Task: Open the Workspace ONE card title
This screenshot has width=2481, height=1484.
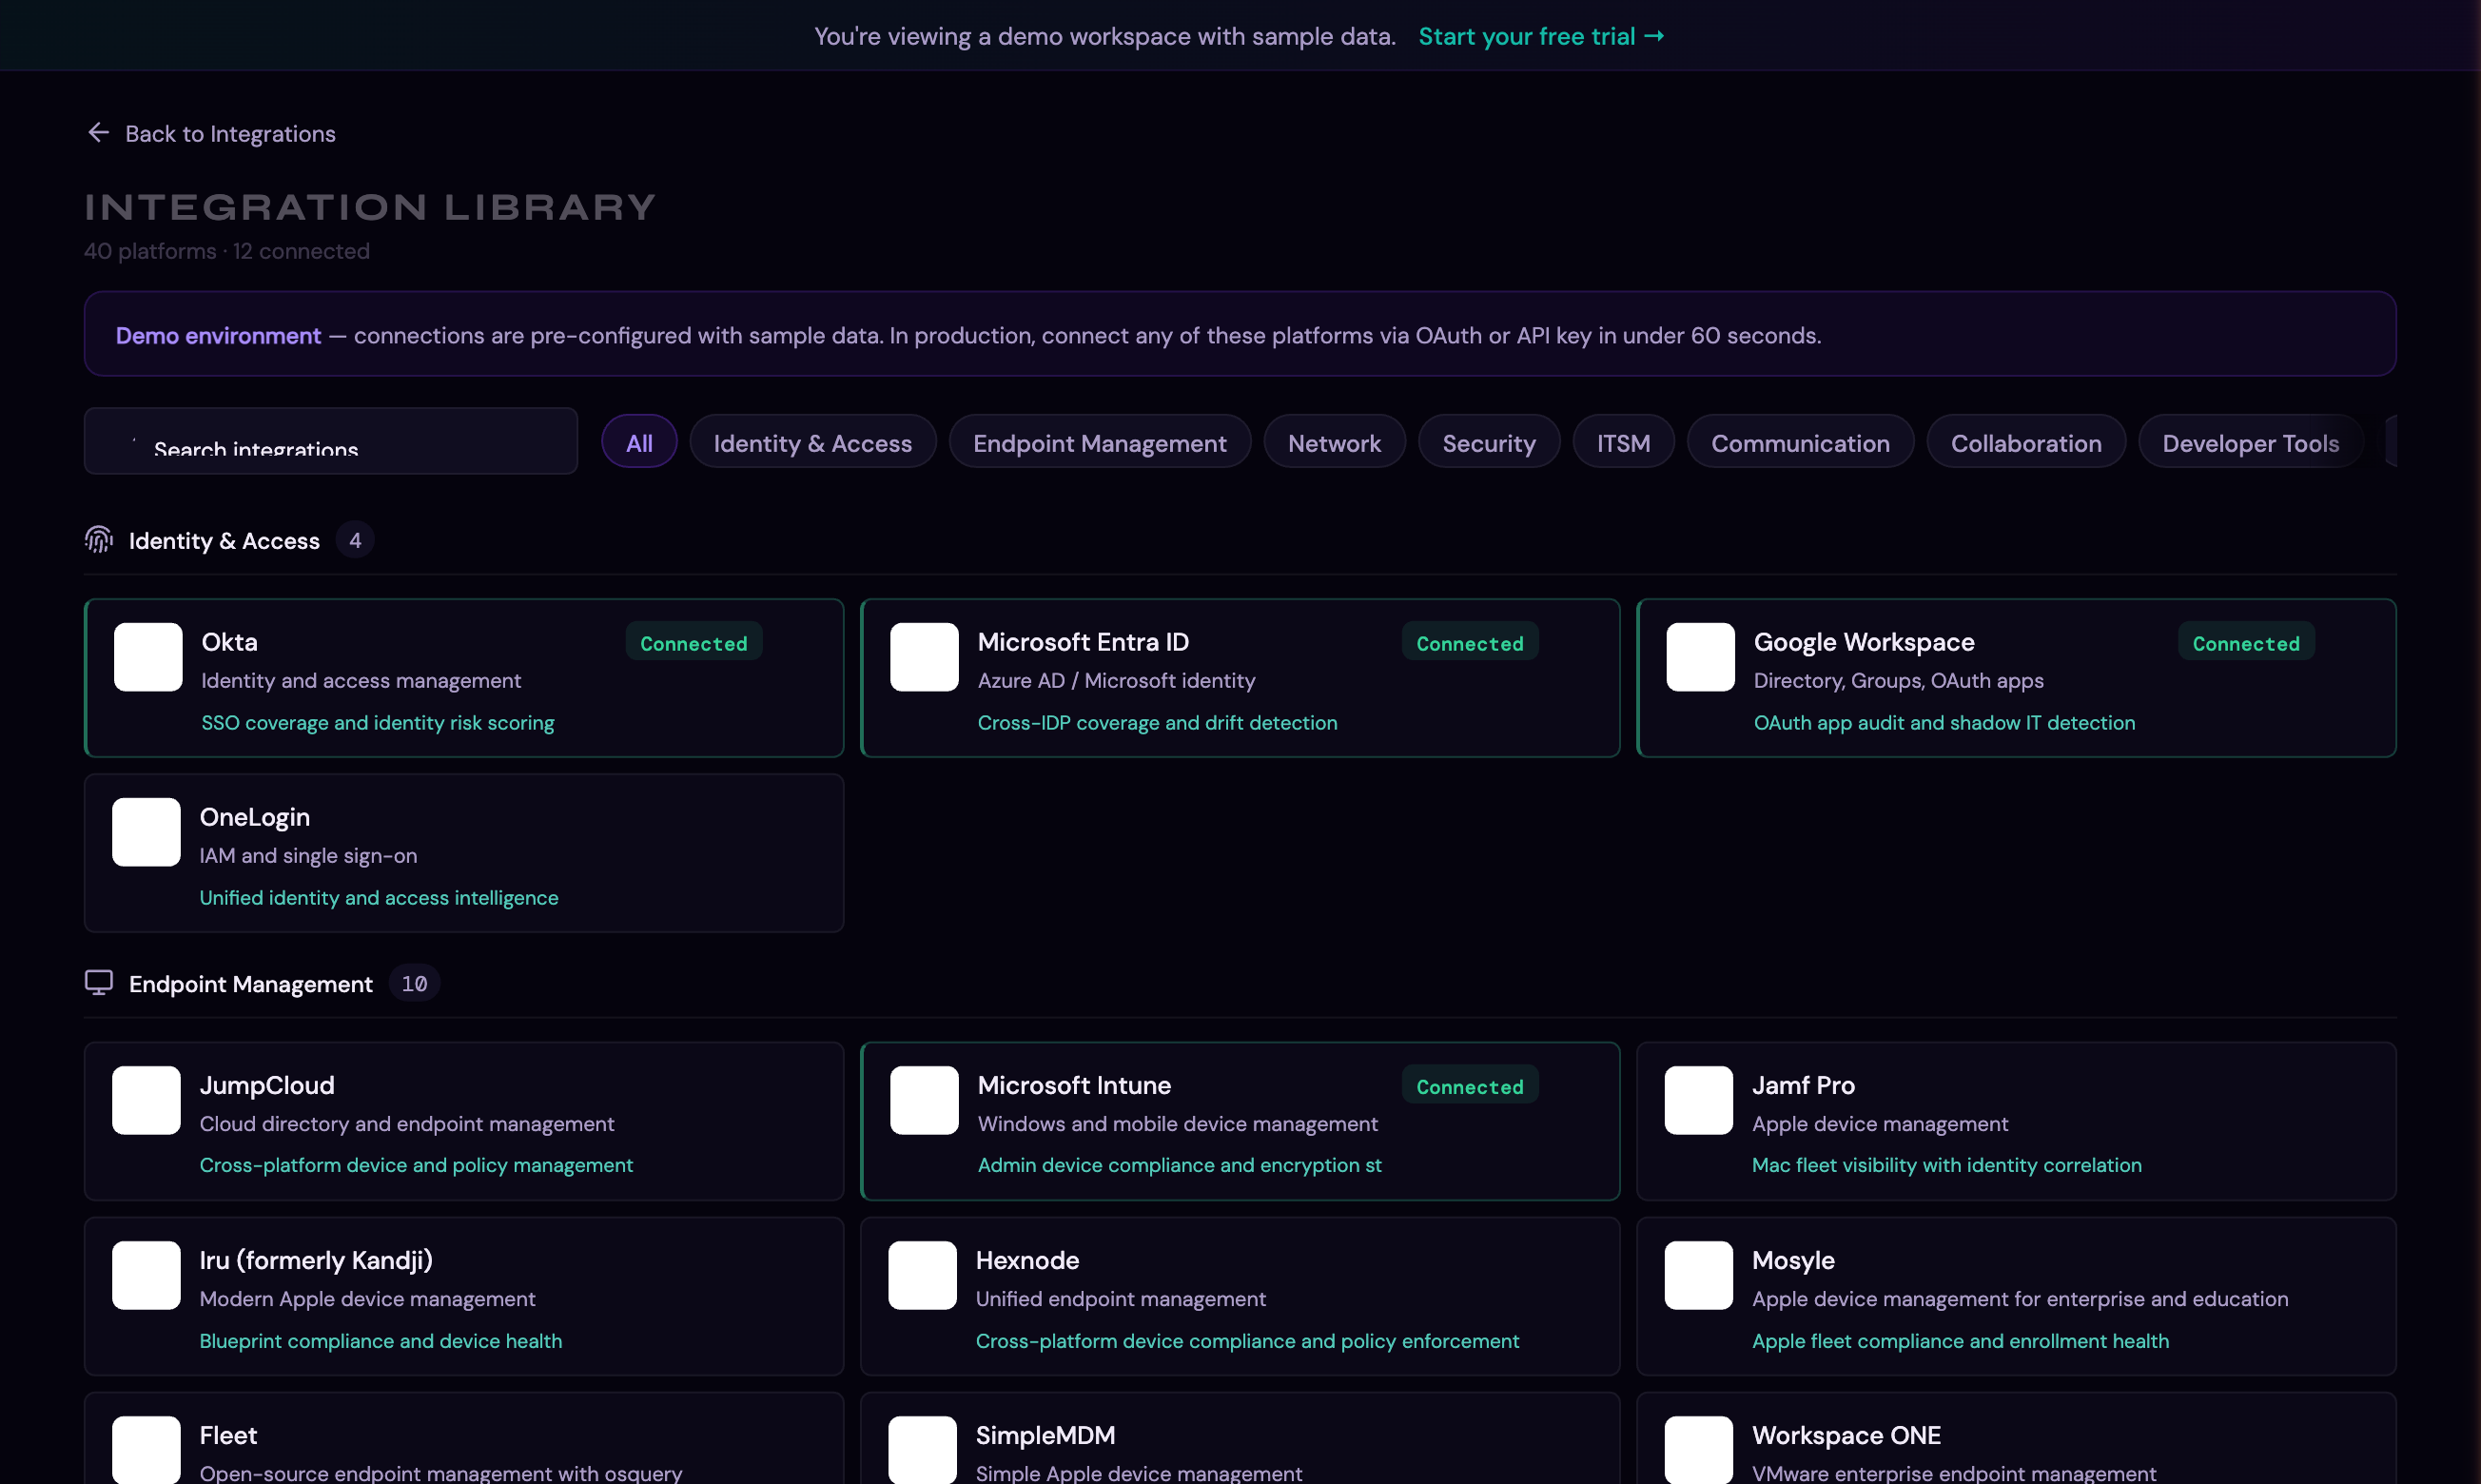Action: [x=1846, y=1435]
